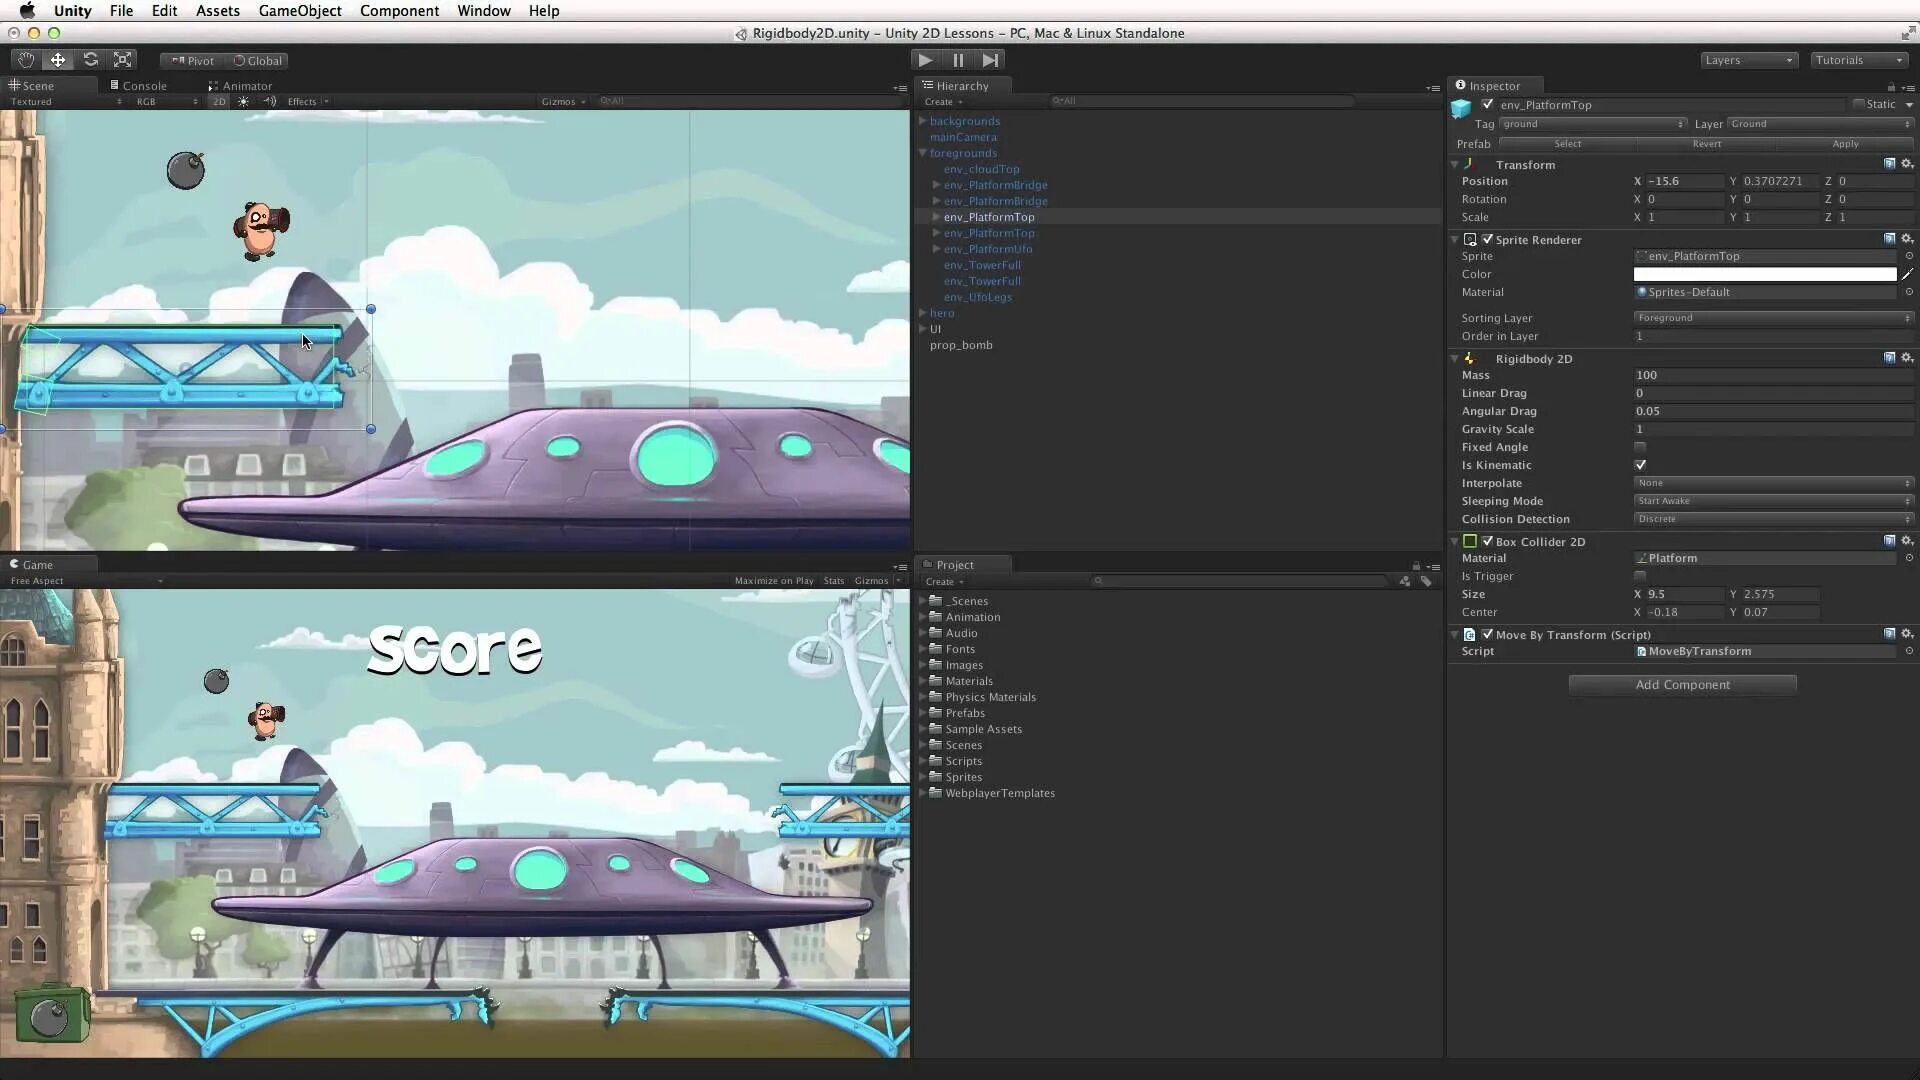
Task: Toggle the Is Trigger checkbox
Action: pos(1640,576)
